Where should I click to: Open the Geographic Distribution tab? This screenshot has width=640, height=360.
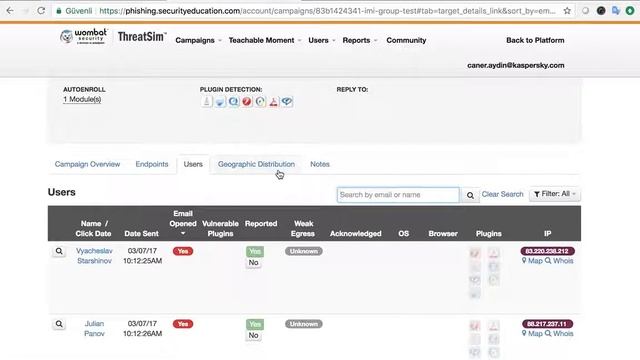(x=256, y=164)
